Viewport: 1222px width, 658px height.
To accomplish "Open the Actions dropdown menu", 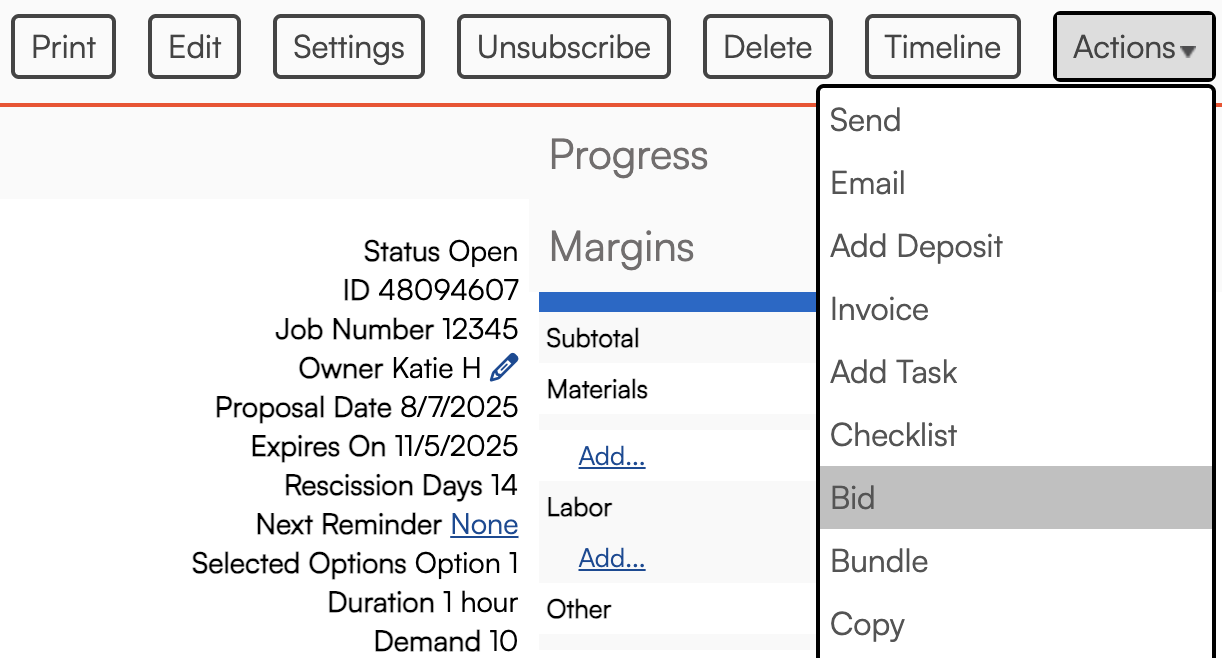I will click(1133, 47).
